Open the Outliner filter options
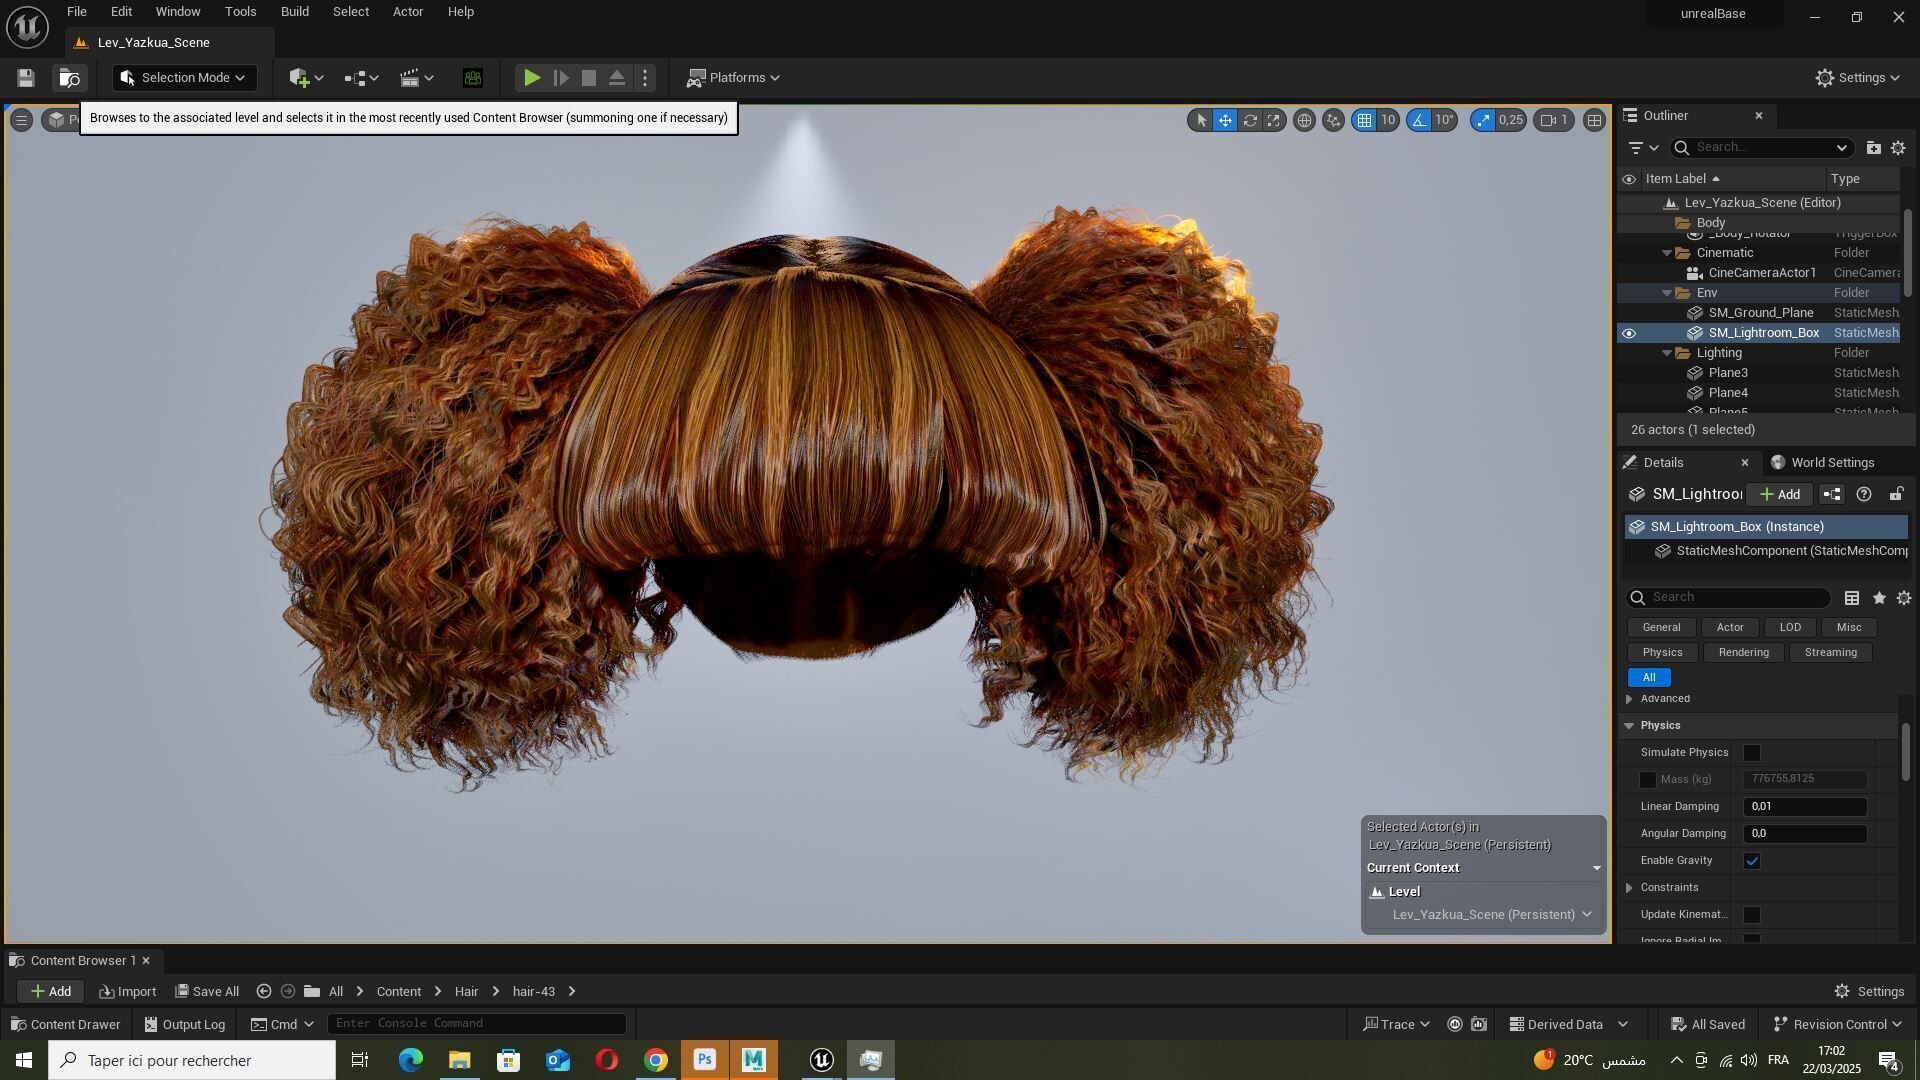Screen dimensions: 1920x1080 [x=1642, y=148]
